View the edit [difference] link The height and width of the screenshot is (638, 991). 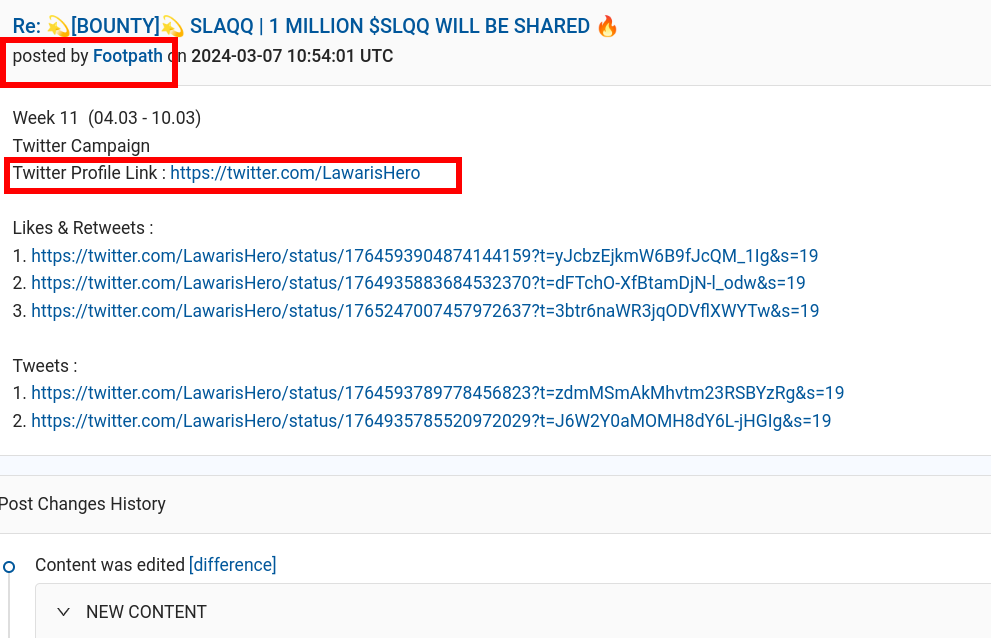[x=233, y=565]
